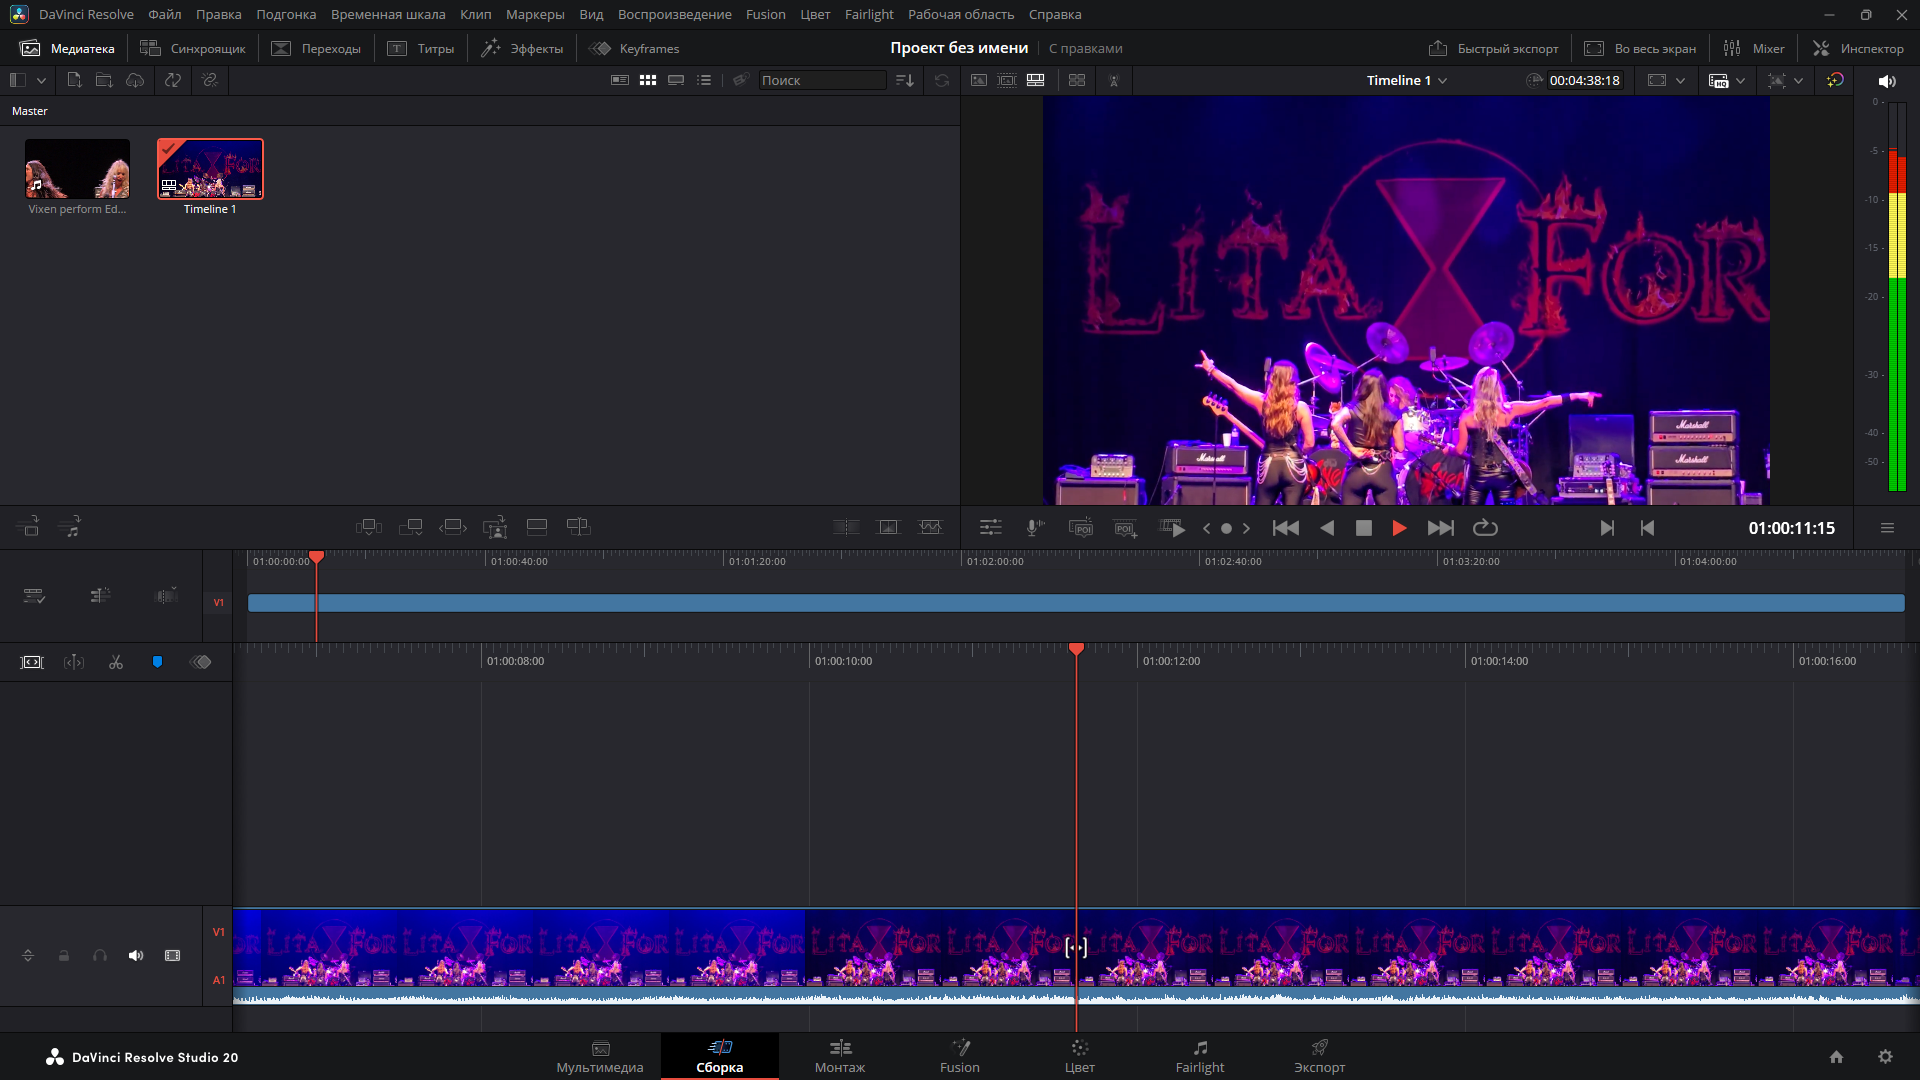Open the Инспектор panel

pyautogui.click(x=1858, y=48)
